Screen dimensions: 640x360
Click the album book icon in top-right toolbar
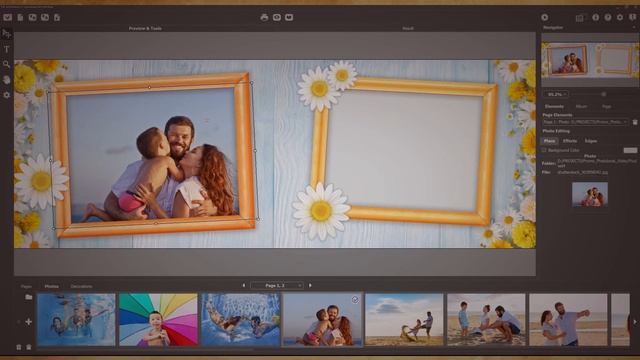point(580,18)
